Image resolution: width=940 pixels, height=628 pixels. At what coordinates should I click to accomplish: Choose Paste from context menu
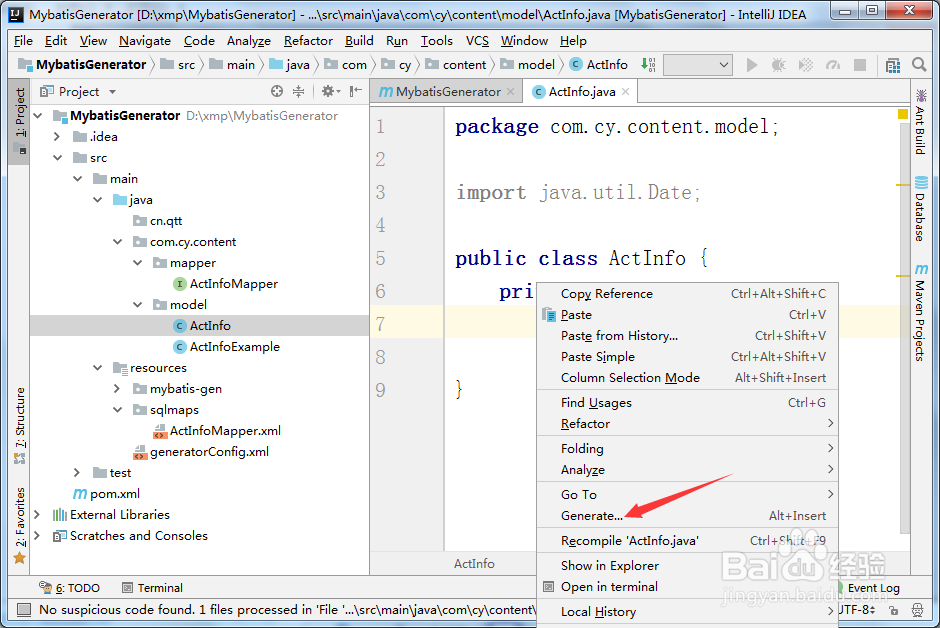tap(687, 315)
